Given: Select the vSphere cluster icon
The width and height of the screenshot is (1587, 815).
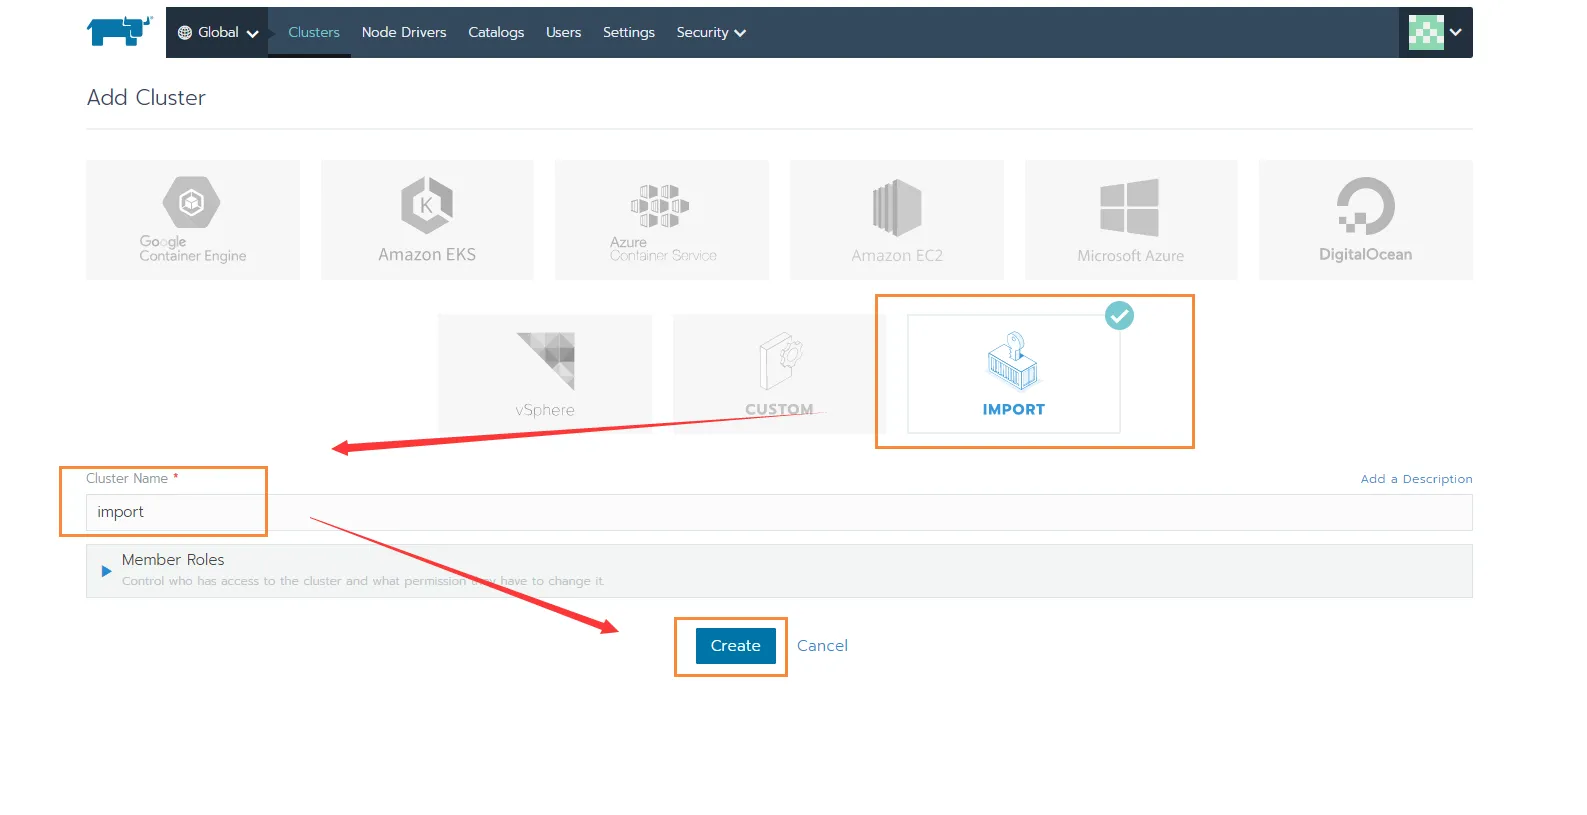Looking at the screenshot, I should click(x=545, y=361).
